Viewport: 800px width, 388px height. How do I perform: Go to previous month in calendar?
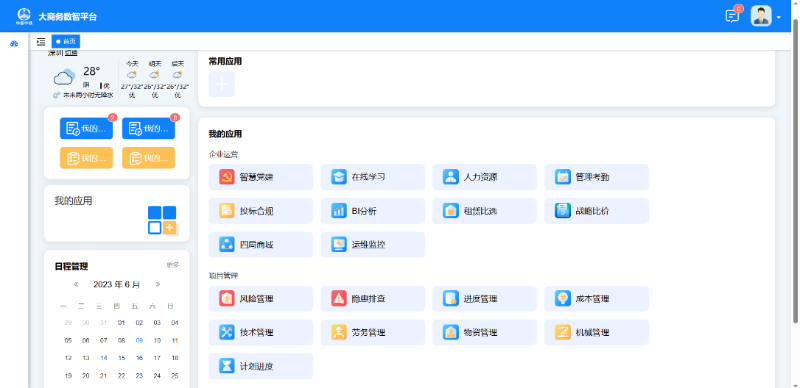[x=76, y=284]
